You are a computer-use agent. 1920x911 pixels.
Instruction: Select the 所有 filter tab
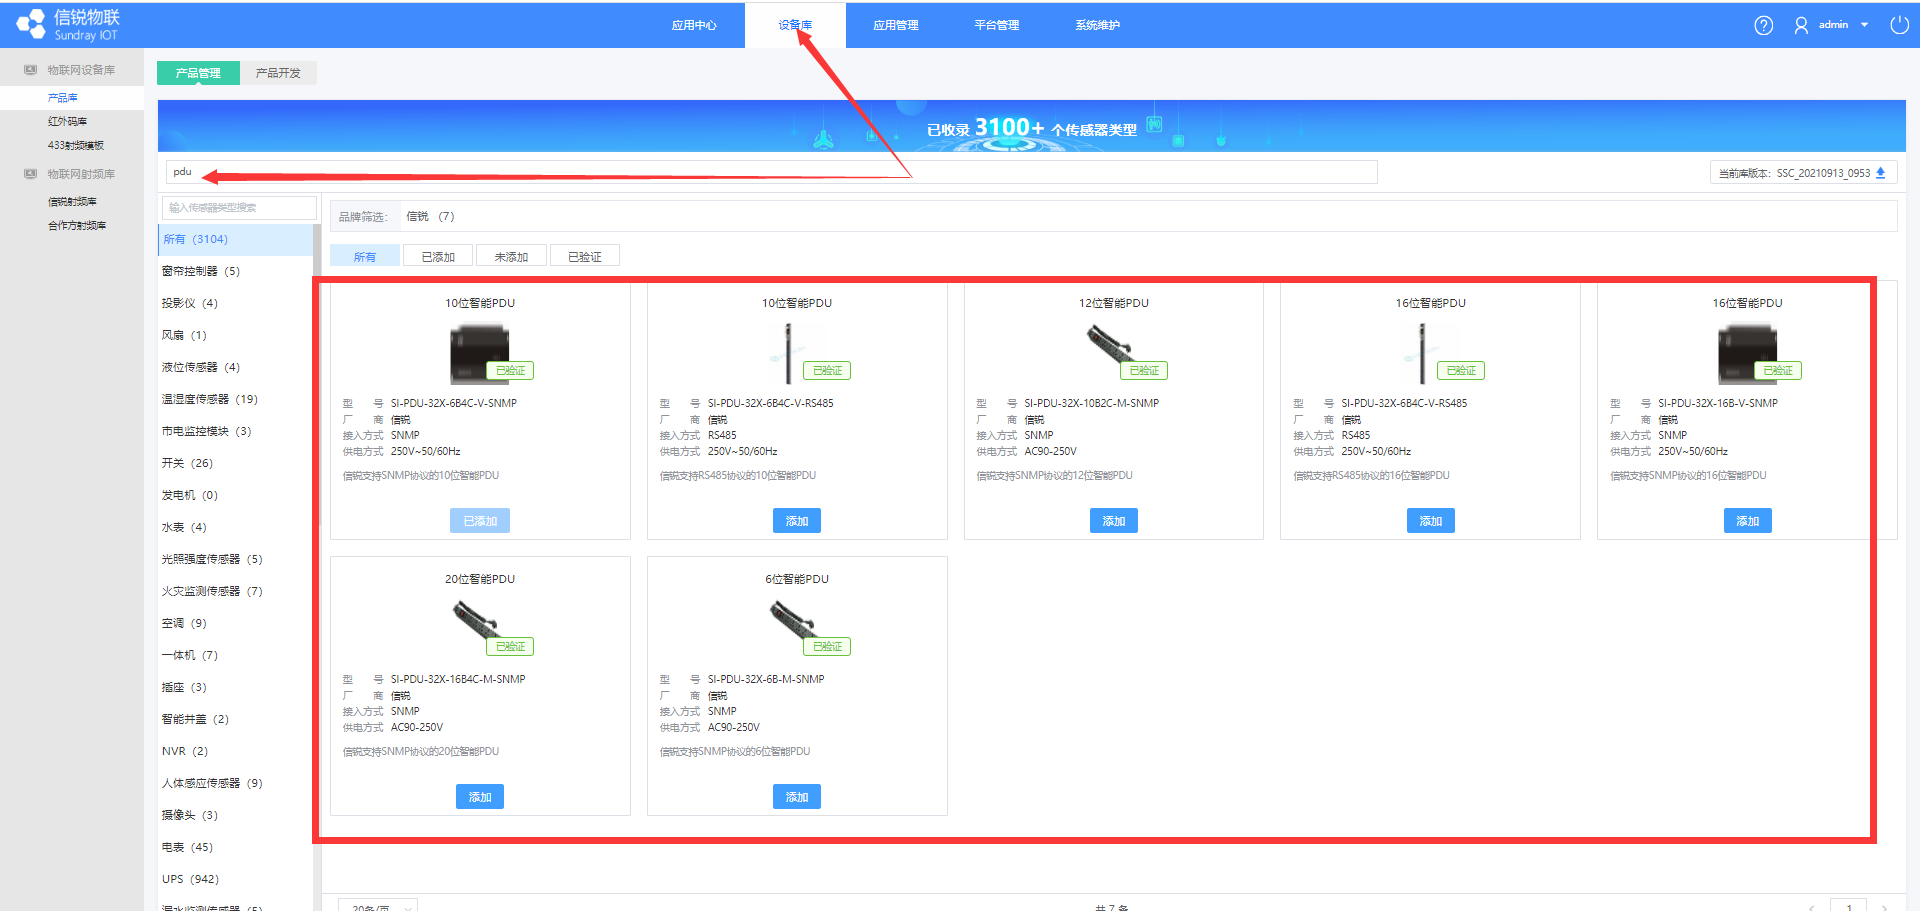tap(365, 257)
